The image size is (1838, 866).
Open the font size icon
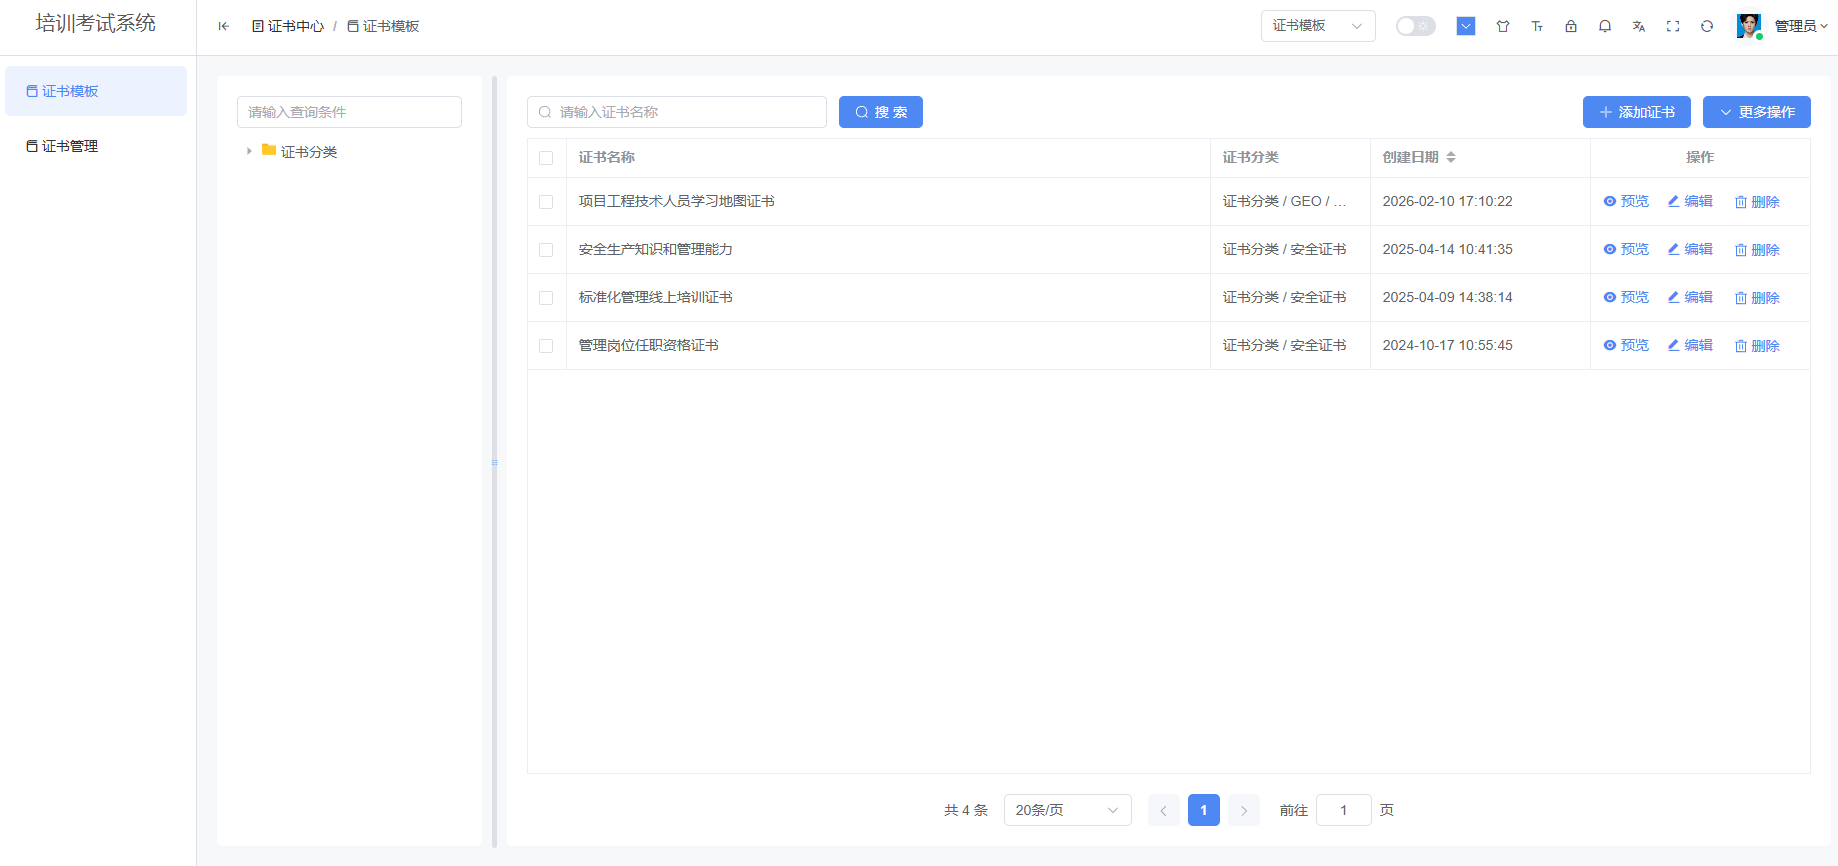pyautogui.click(x=1537, y=26)
